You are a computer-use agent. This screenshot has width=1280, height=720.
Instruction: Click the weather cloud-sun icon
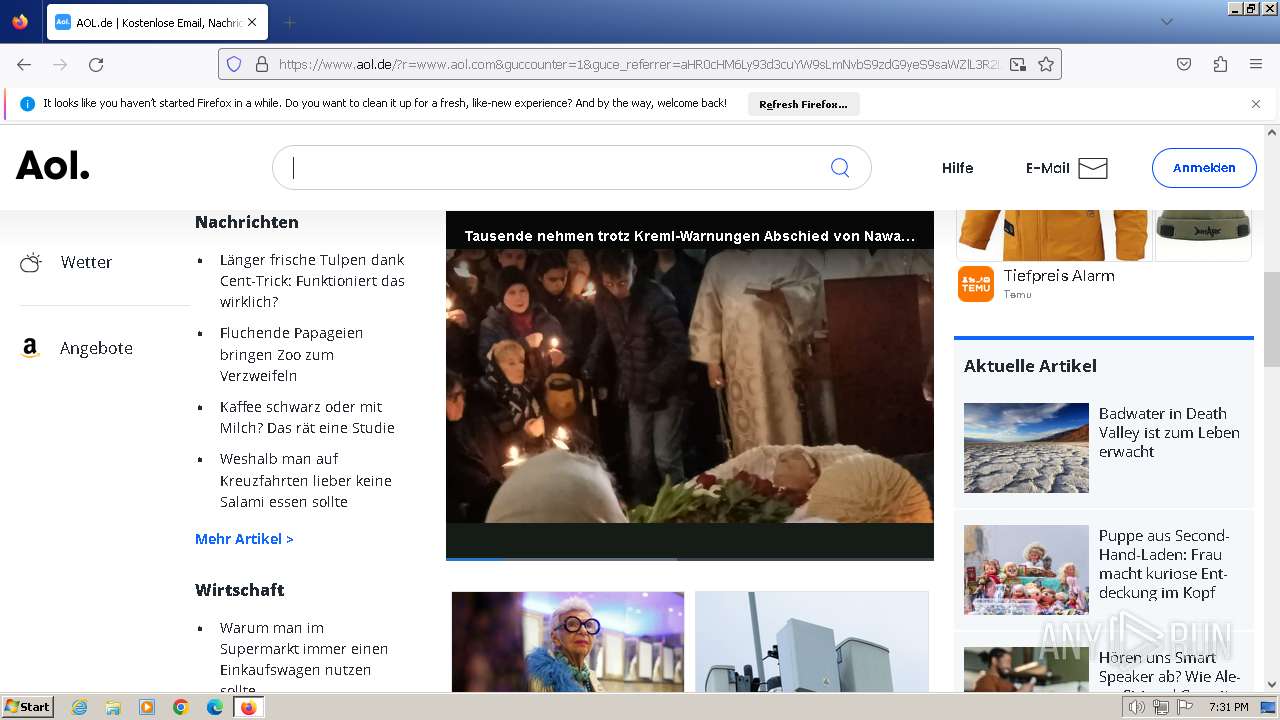(31, 262)
